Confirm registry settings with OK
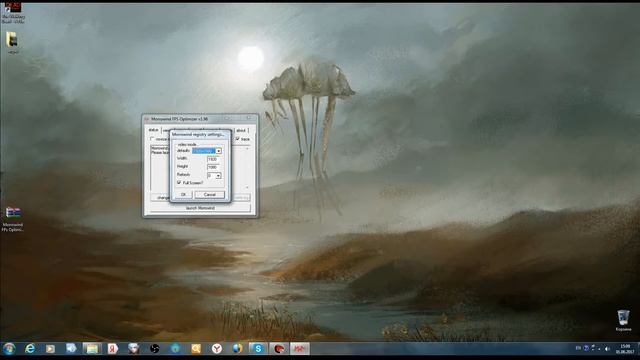The image size is (640, 360). 183,195
